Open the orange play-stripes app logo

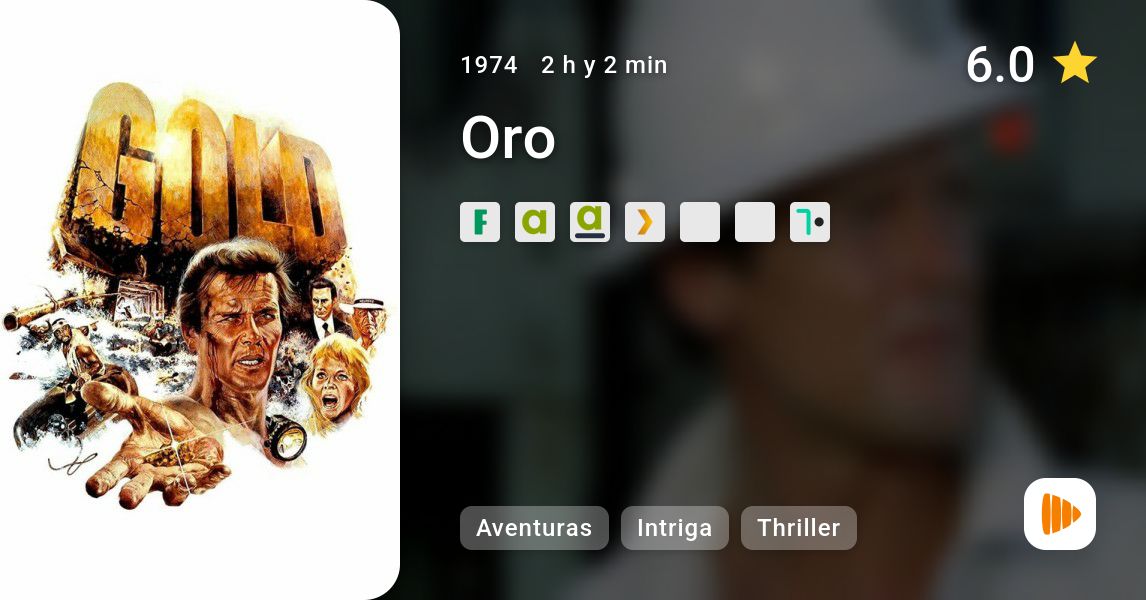1060,514
